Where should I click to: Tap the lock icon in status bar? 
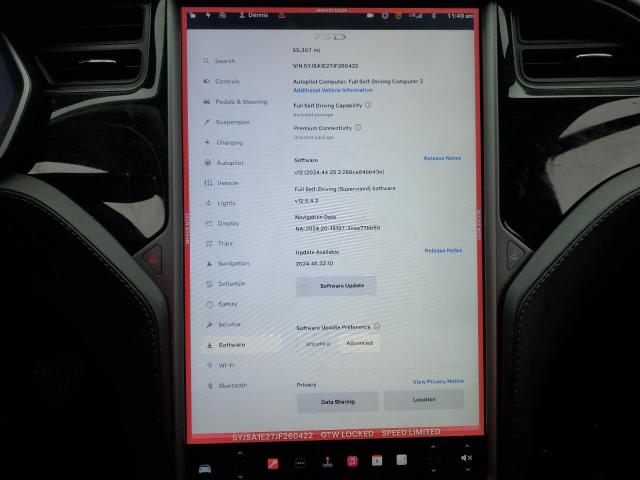[x=193, y=15]
